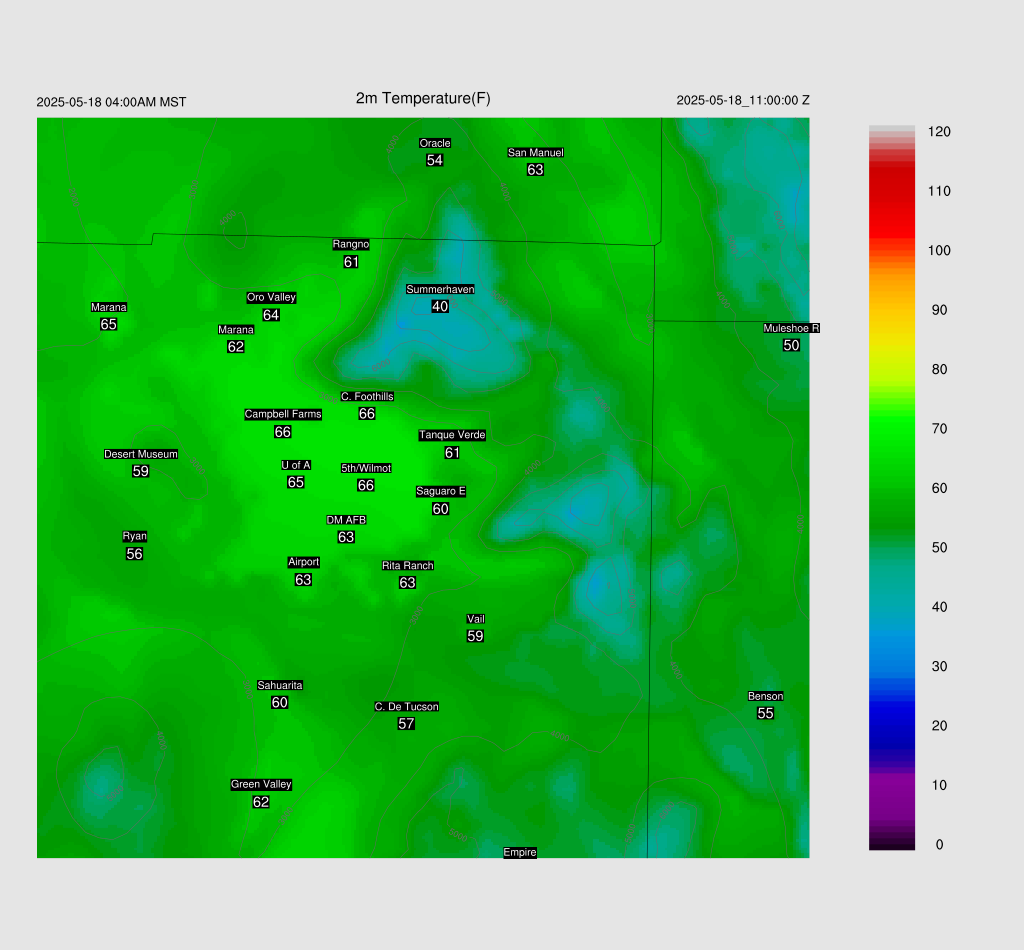Click the 61 reading under Tanque Verde
The image size is (1024, 950).
(452, 452)
